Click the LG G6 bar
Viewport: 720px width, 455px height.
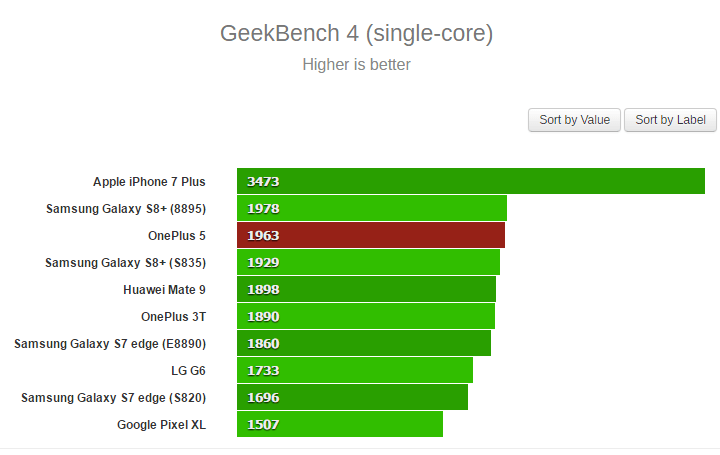355,371
